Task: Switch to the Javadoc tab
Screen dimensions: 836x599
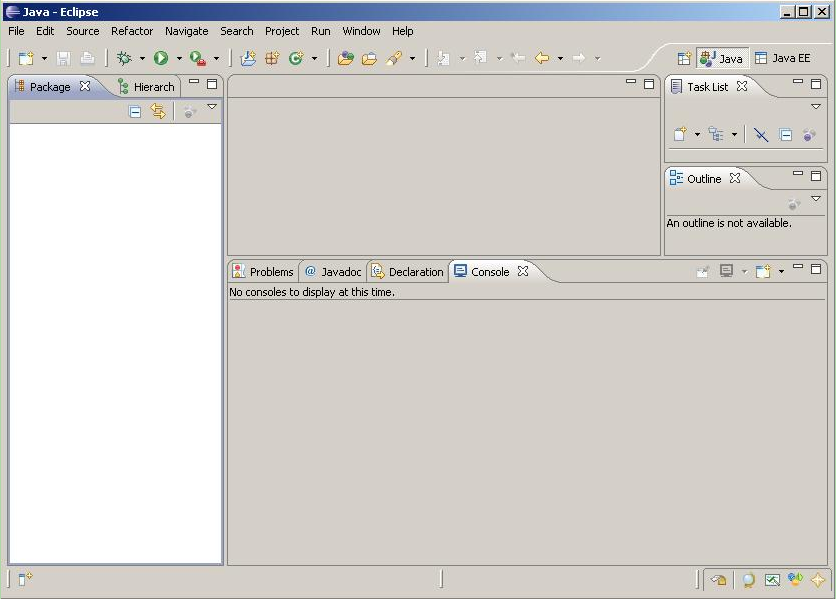Action: pos(333,271)
